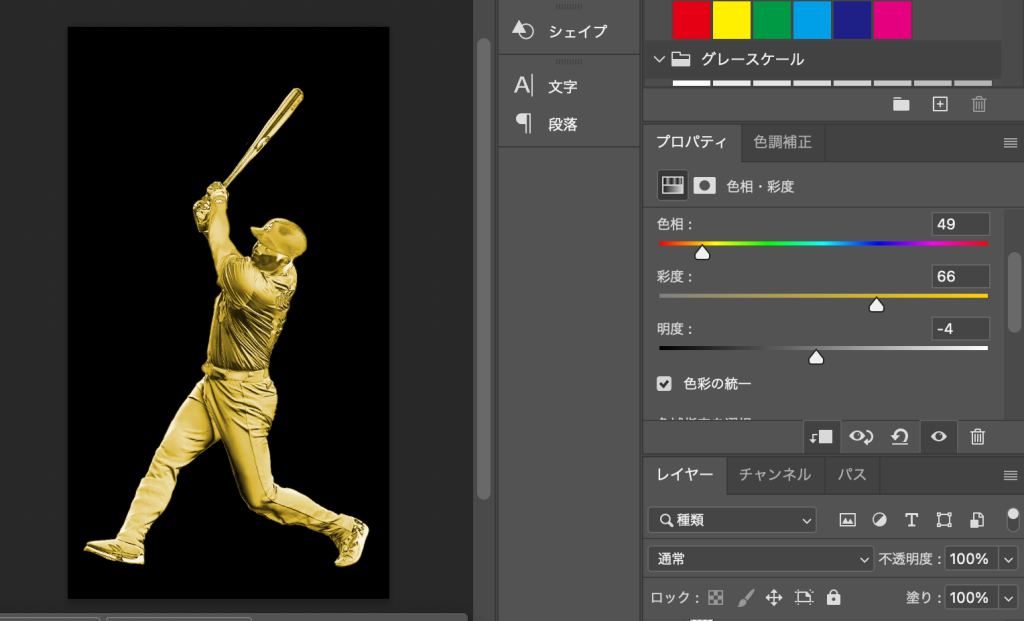The width and height of the screenshot is (1024, 621).
Task: Open the 段落 panel
Action: pyautogui.click(x=562, y=125)
